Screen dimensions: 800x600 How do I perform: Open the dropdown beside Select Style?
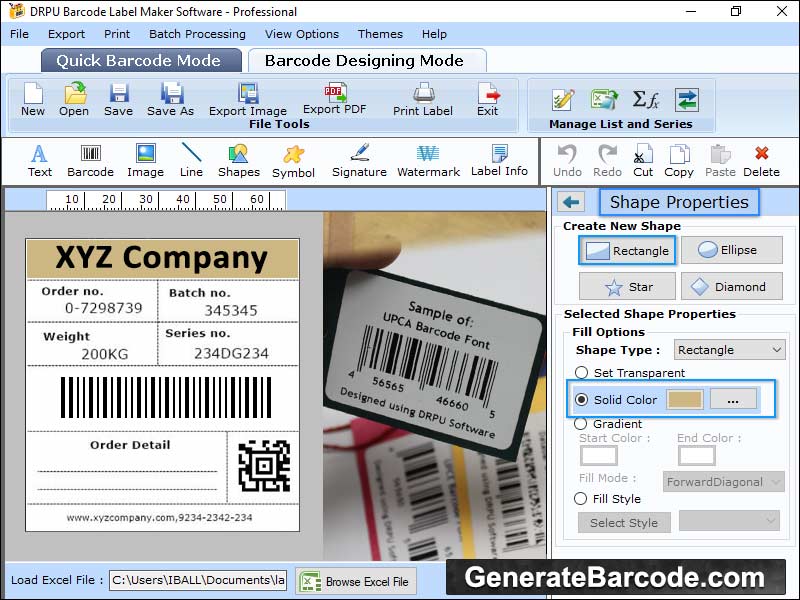(x=729, y=521)
